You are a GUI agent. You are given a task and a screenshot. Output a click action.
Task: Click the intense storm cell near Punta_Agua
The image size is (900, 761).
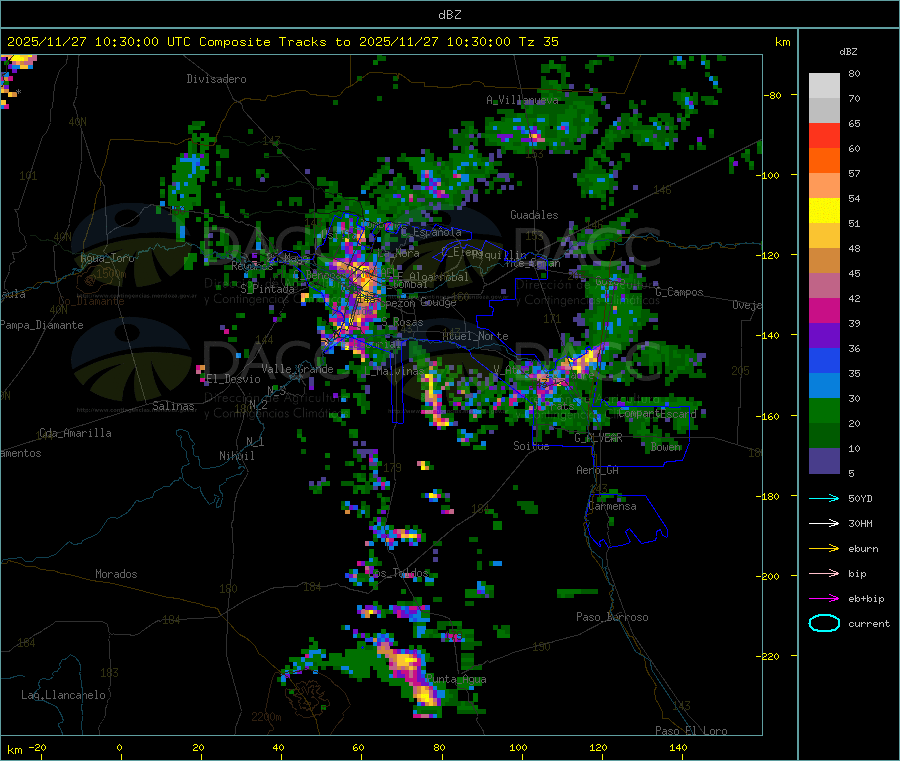click(x=410, y=677)
